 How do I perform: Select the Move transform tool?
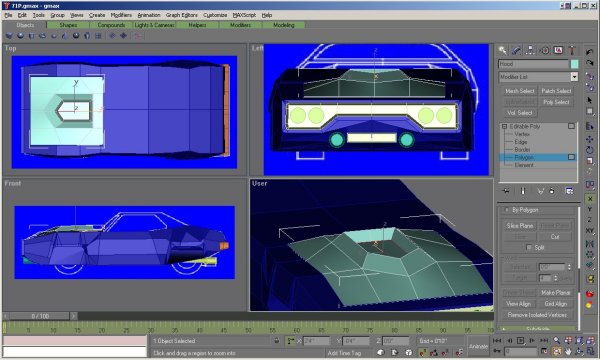pos(590,139)
